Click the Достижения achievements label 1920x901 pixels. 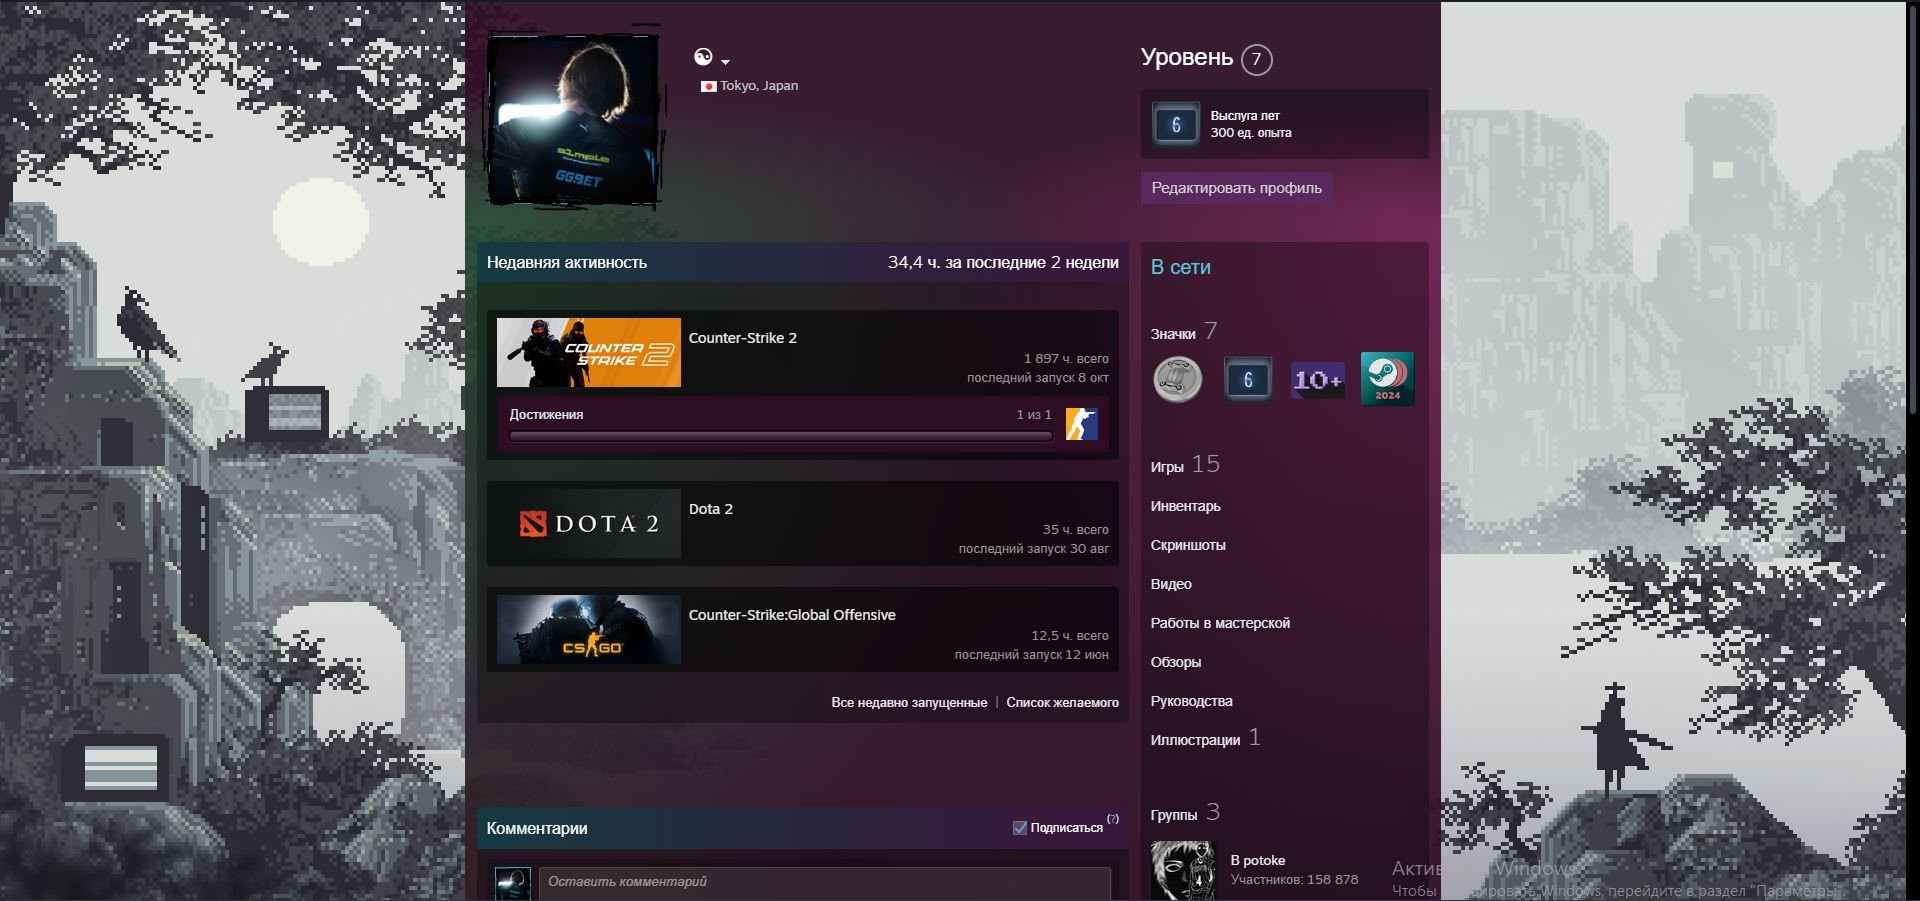pyautogui.click(x=546, y=415)
